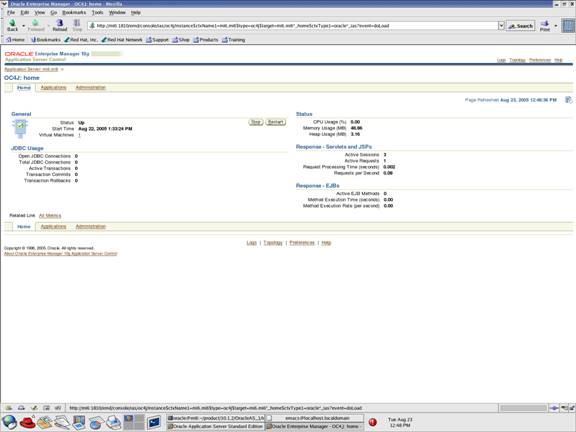Open the All Metrics related link

point(50,216)
